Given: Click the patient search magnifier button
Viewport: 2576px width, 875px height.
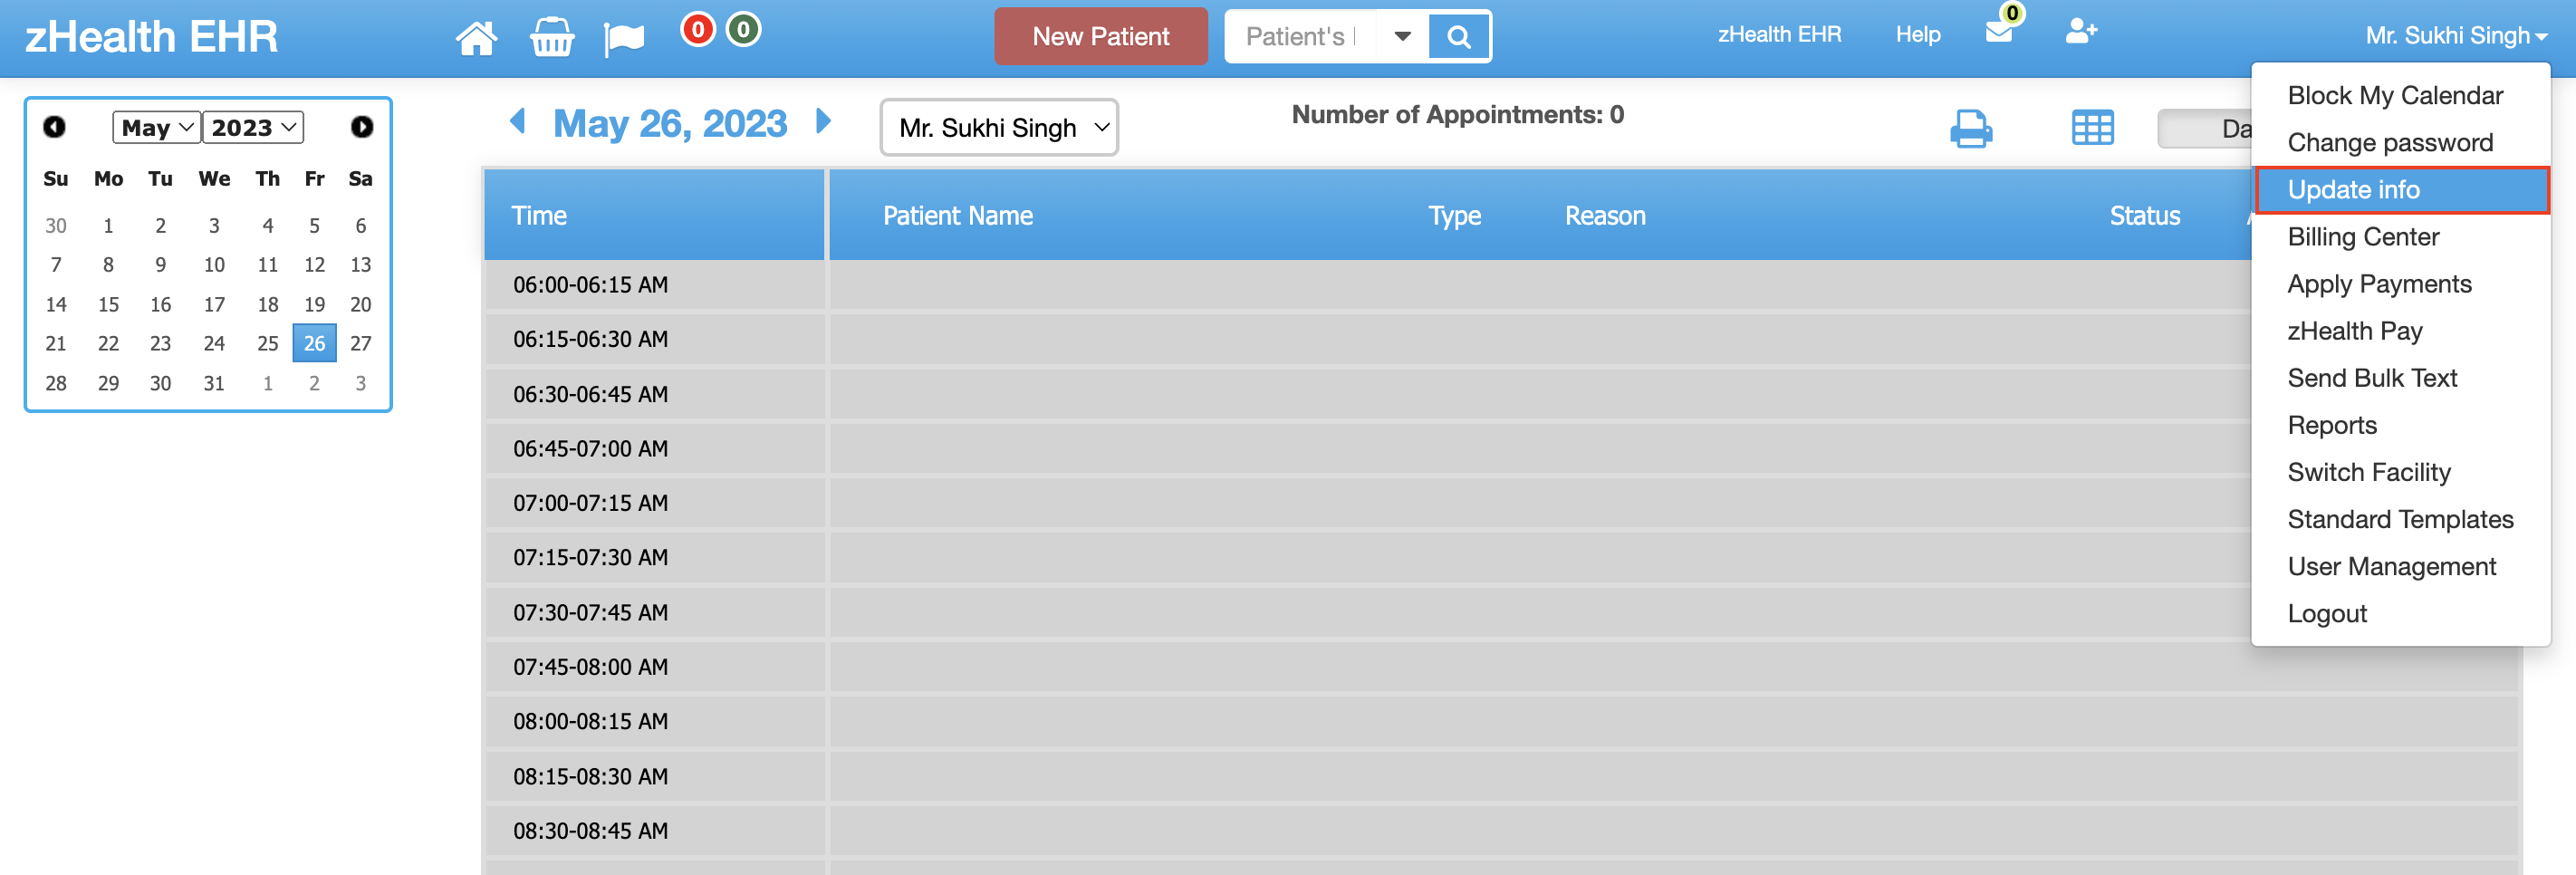Looking at the screenshot, I should 1459,37.
